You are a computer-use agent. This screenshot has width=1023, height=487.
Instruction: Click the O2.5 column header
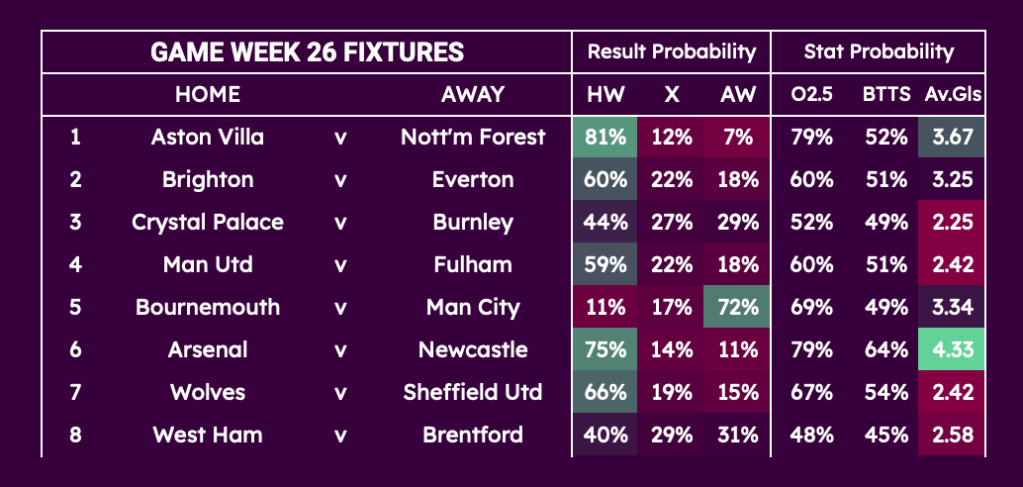pos(811,95)
